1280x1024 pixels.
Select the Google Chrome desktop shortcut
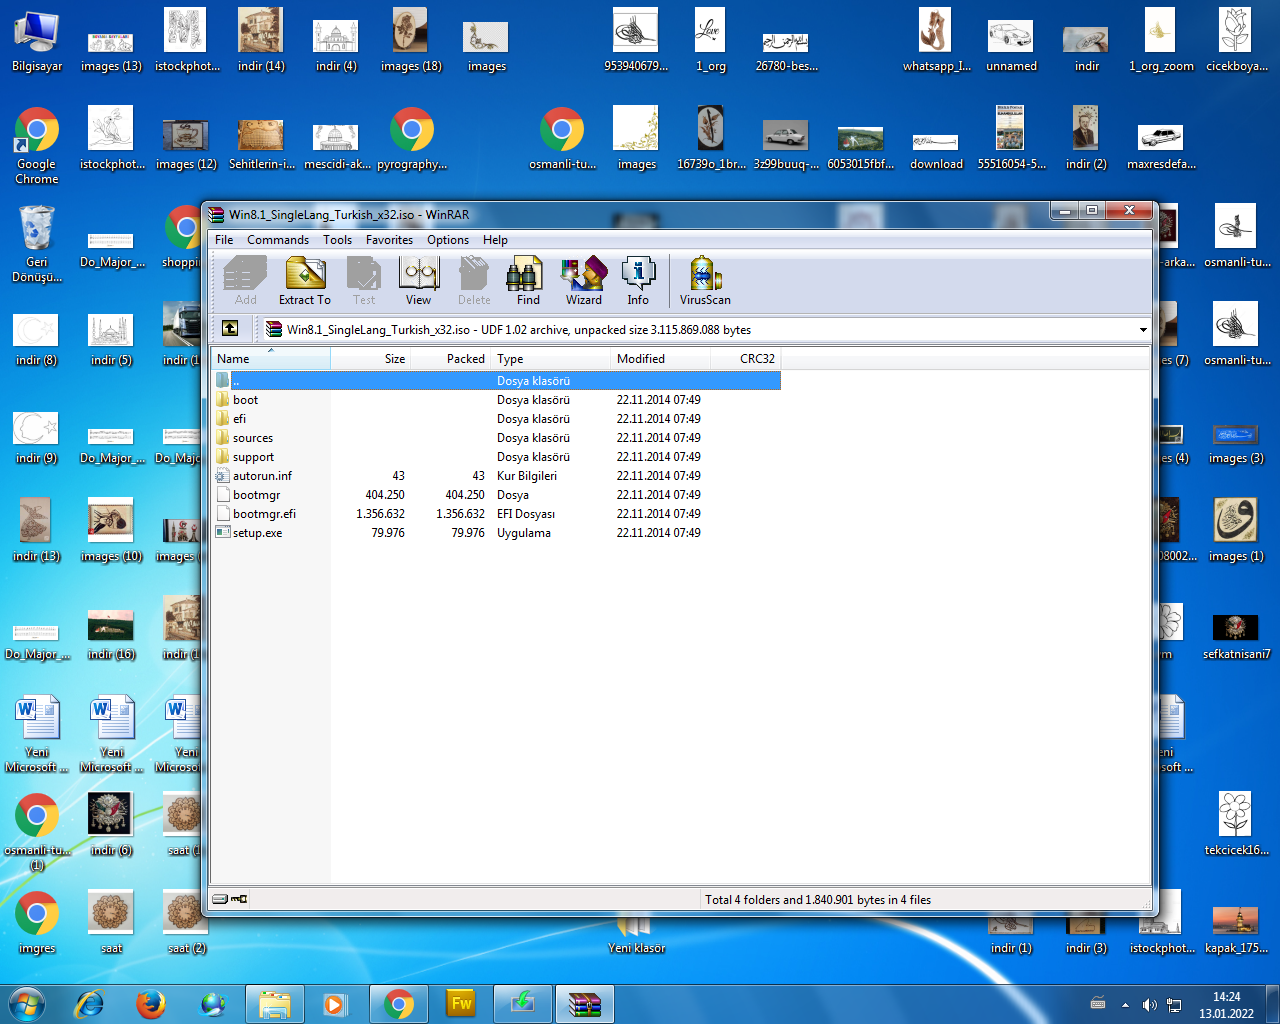(37, 146)
